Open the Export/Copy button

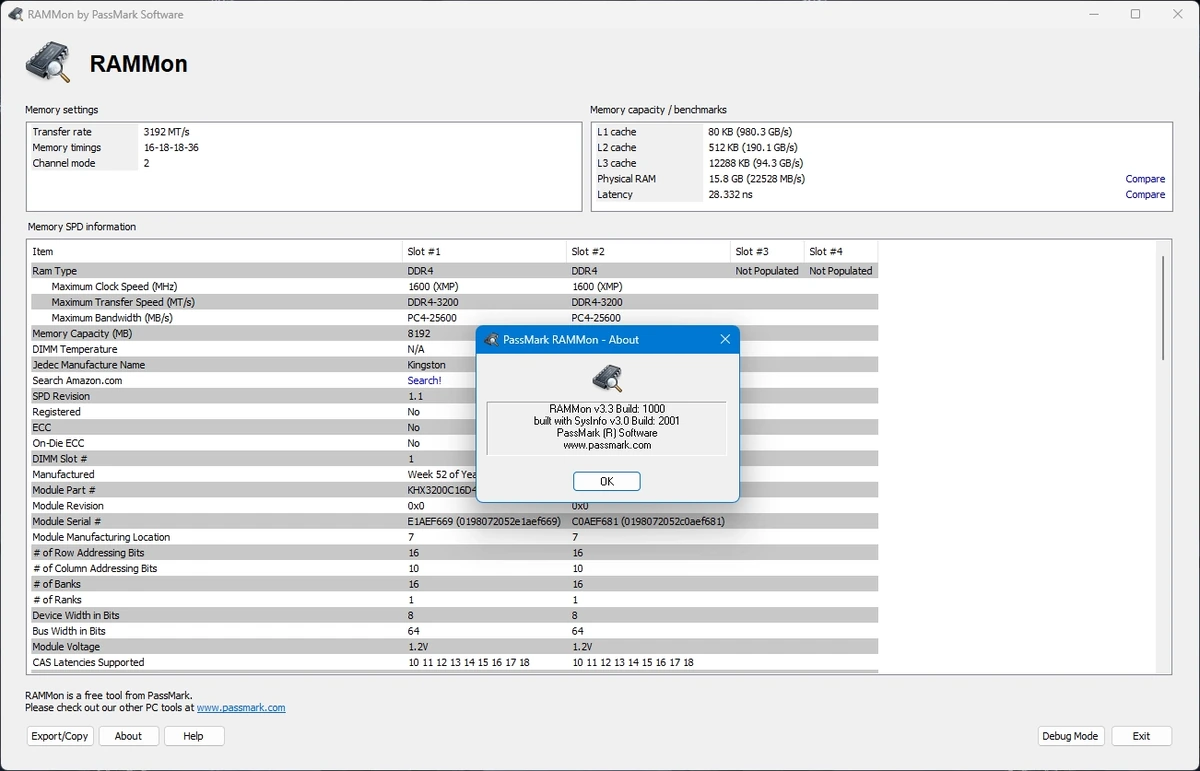tap(60, 736)
